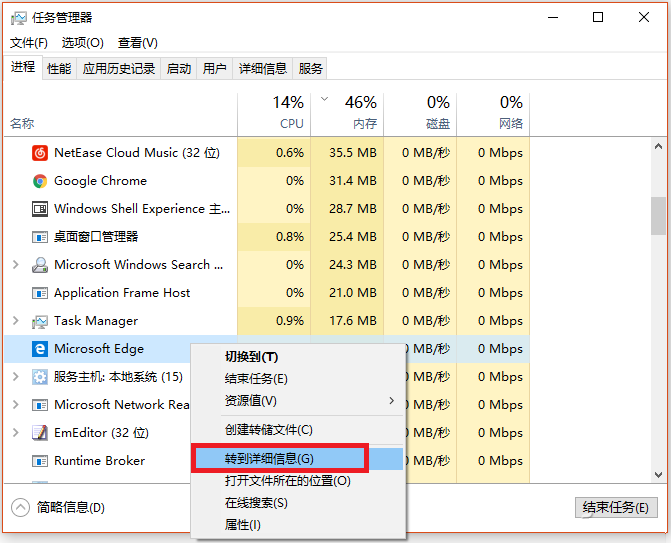Open the 文件(F) menu
The image size is (671, 543).
click(29, 43)
